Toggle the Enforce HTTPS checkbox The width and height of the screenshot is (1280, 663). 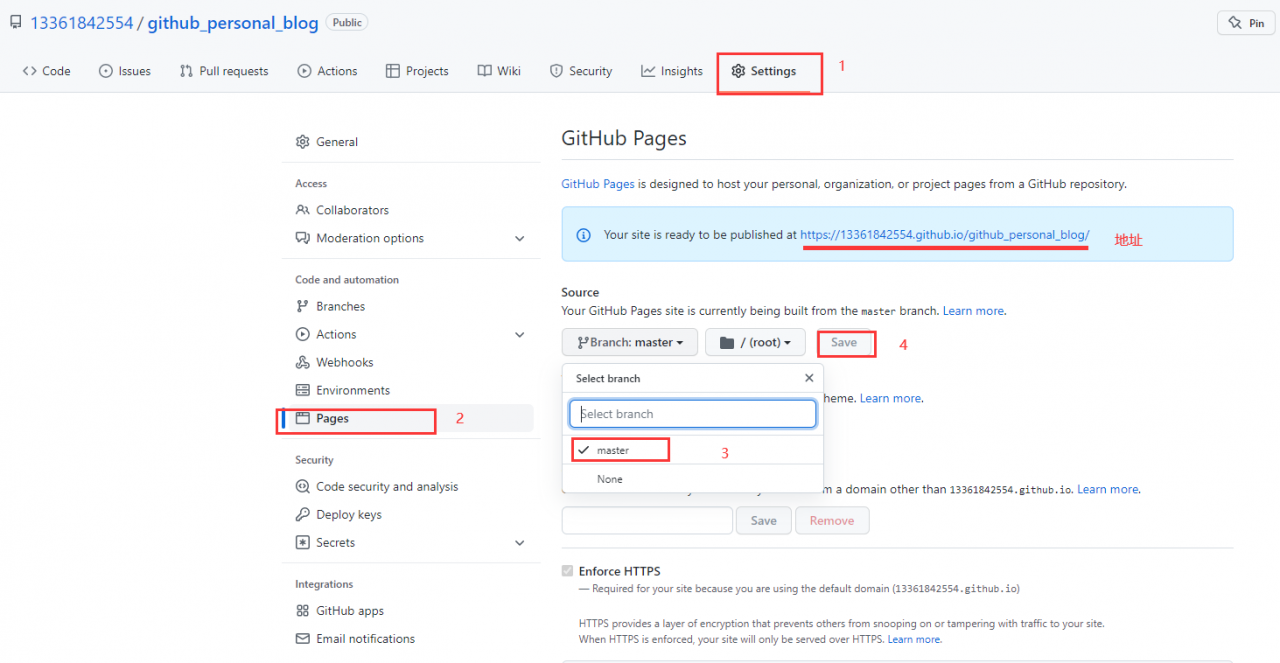568,572
